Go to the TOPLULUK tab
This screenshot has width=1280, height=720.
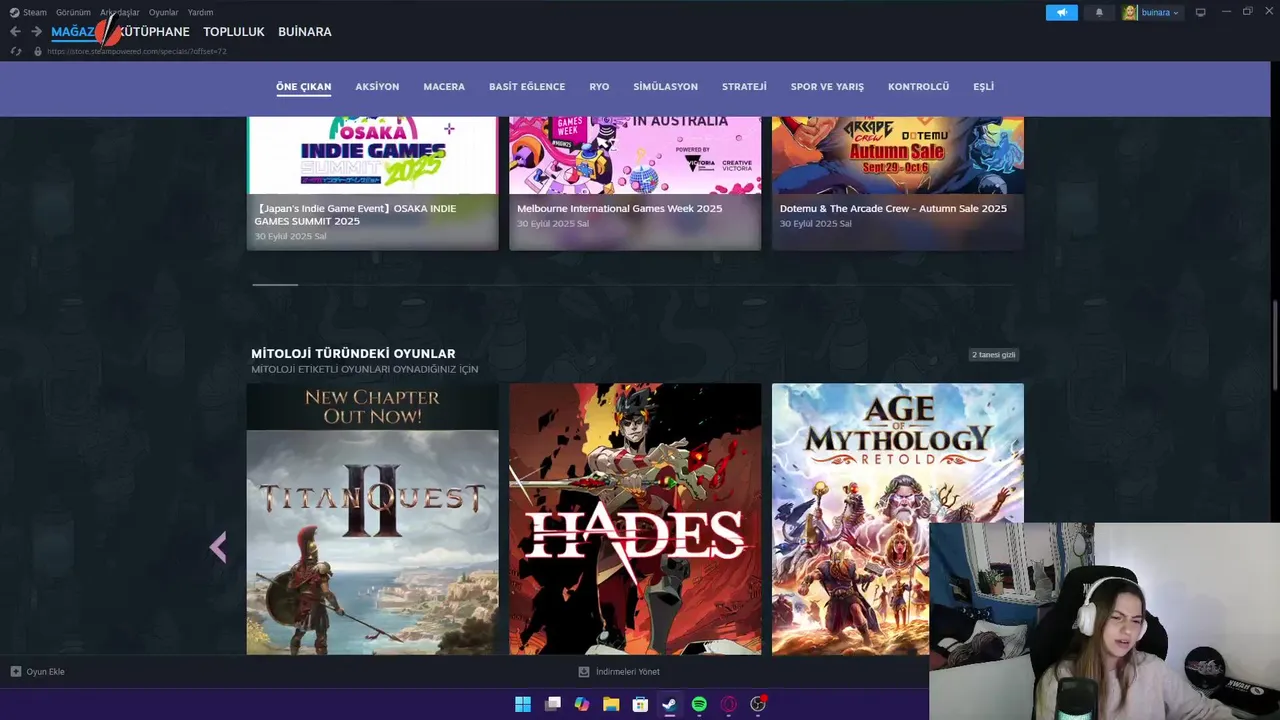pos(234,32)
